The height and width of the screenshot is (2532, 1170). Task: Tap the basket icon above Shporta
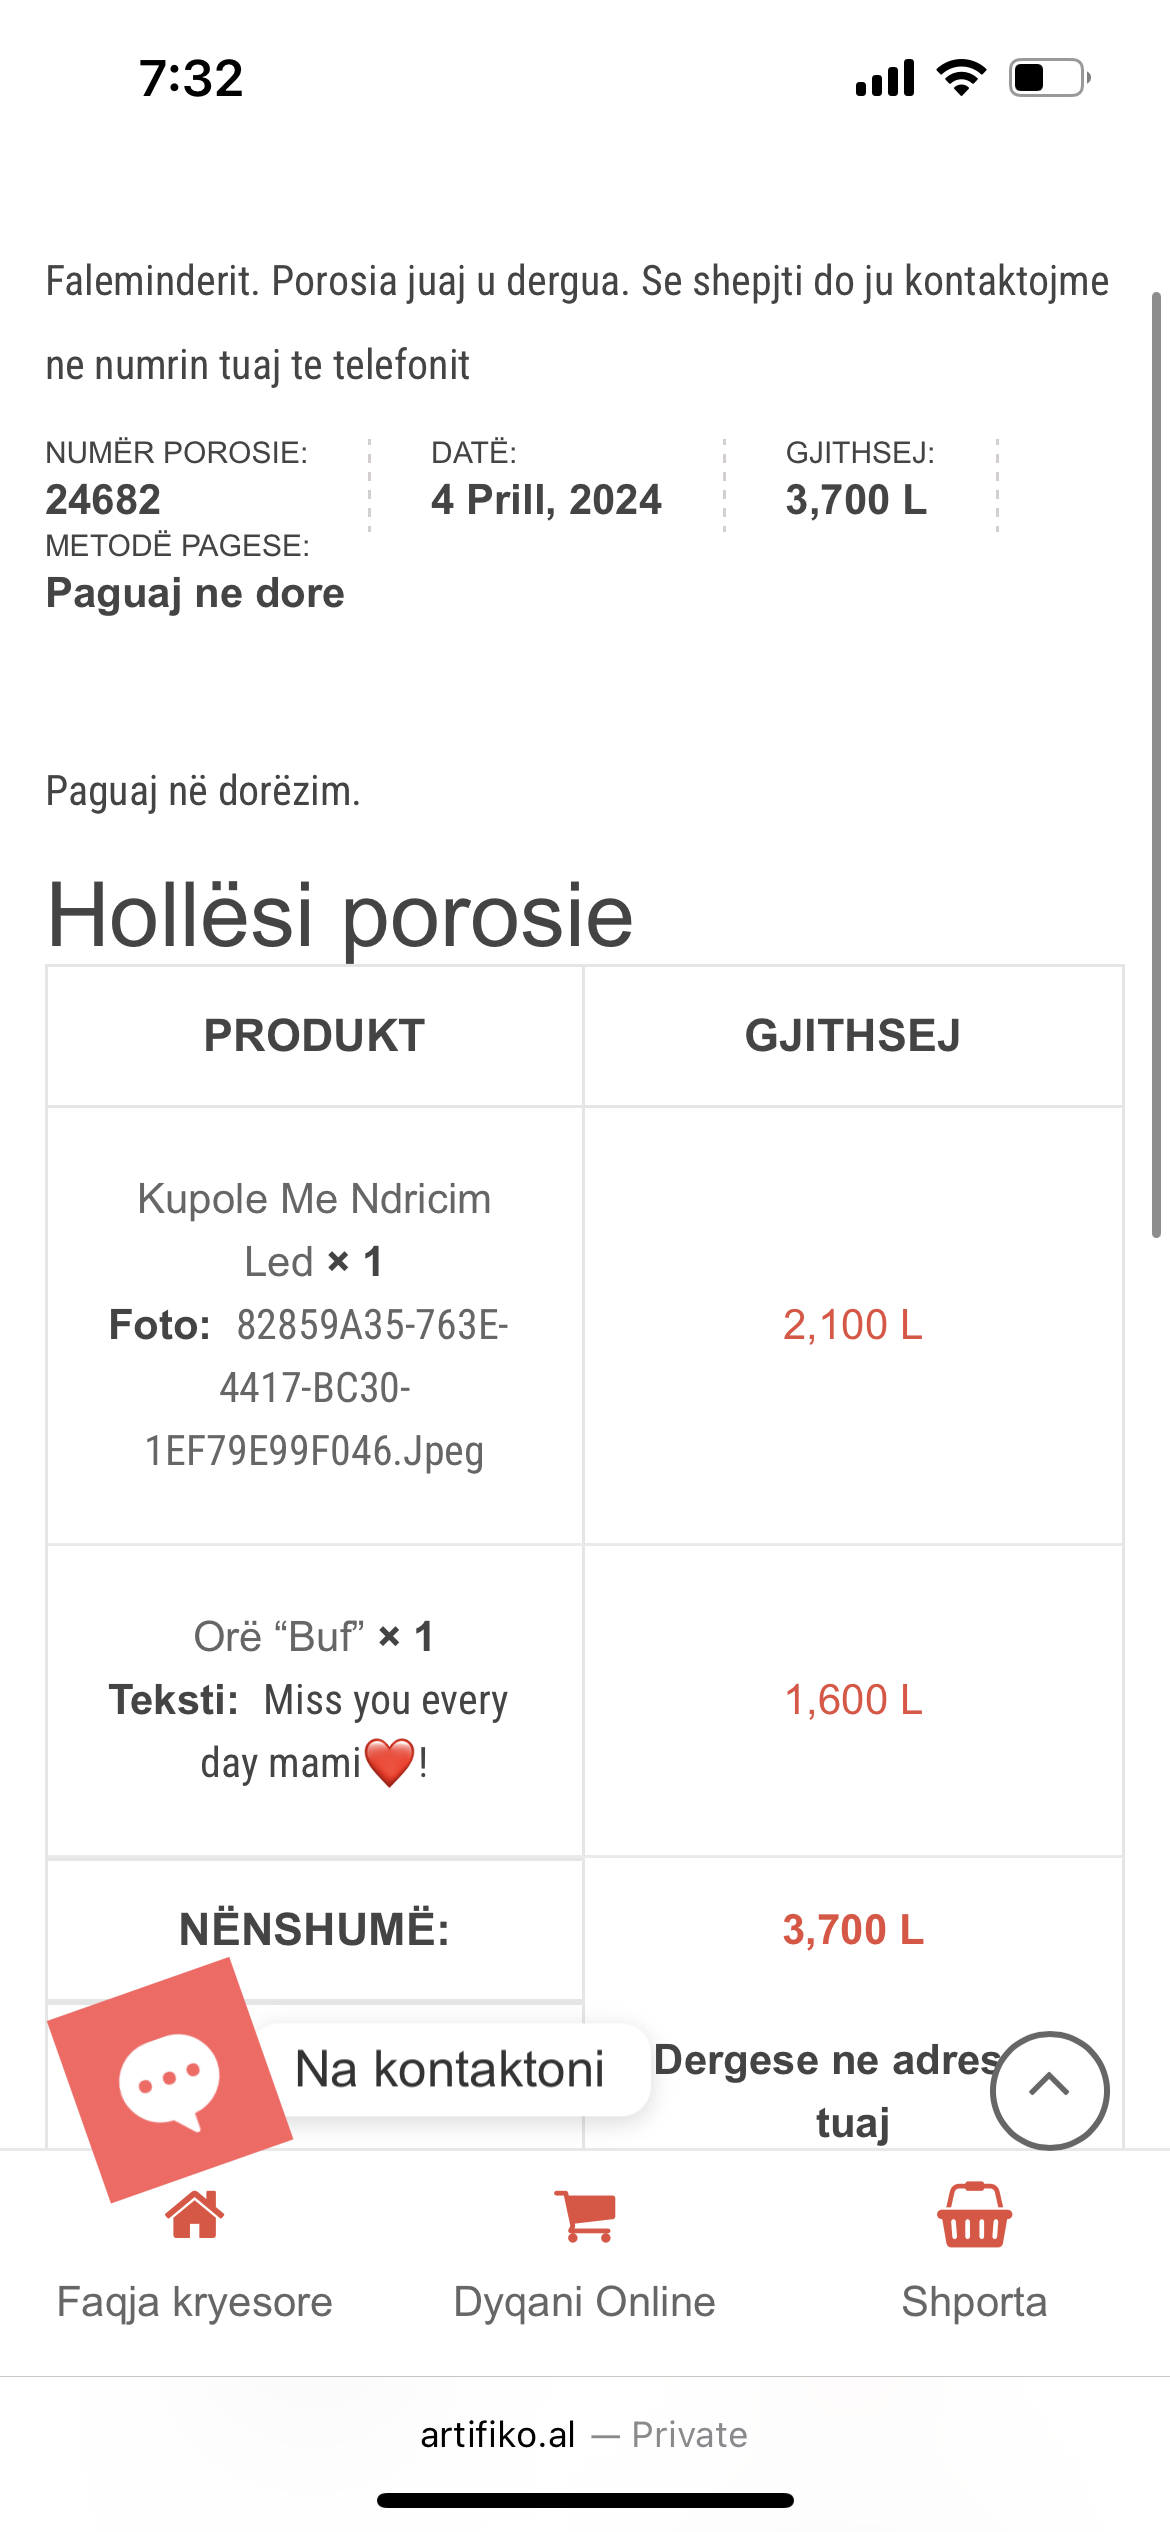[x=974, y=2215]
